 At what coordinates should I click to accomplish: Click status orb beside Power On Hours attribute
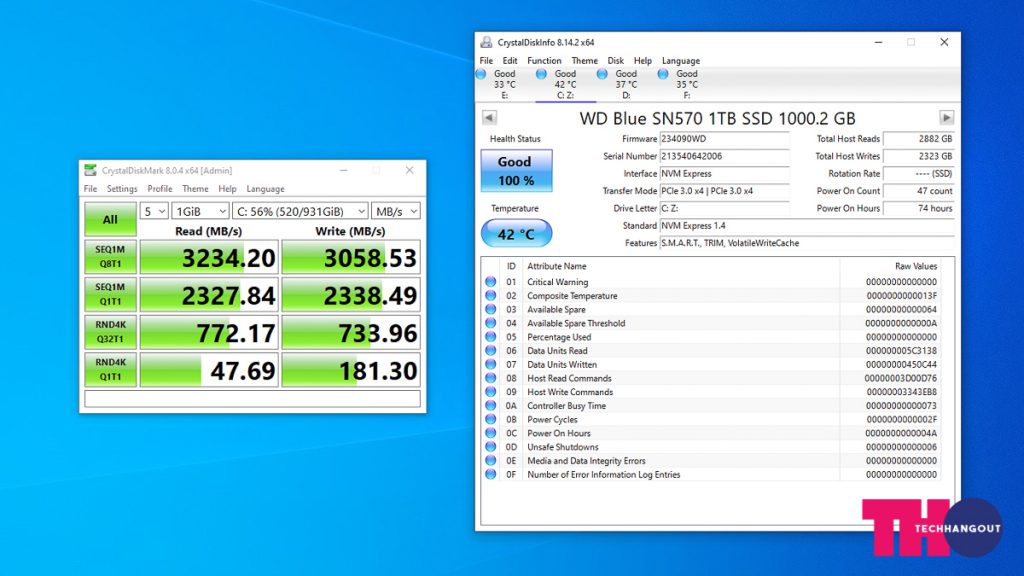tap(490, 432)
